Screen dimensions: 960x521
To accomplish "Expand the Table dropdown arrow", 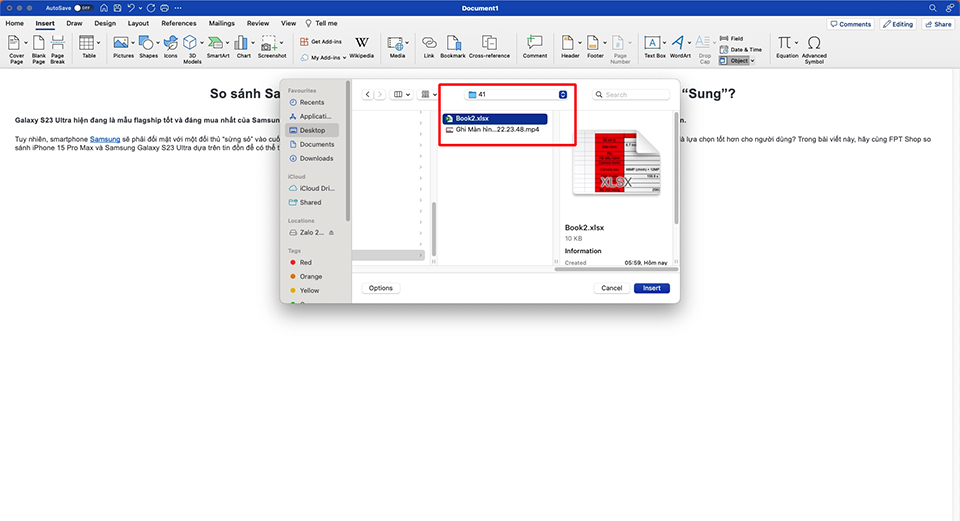I will (99, 43).
